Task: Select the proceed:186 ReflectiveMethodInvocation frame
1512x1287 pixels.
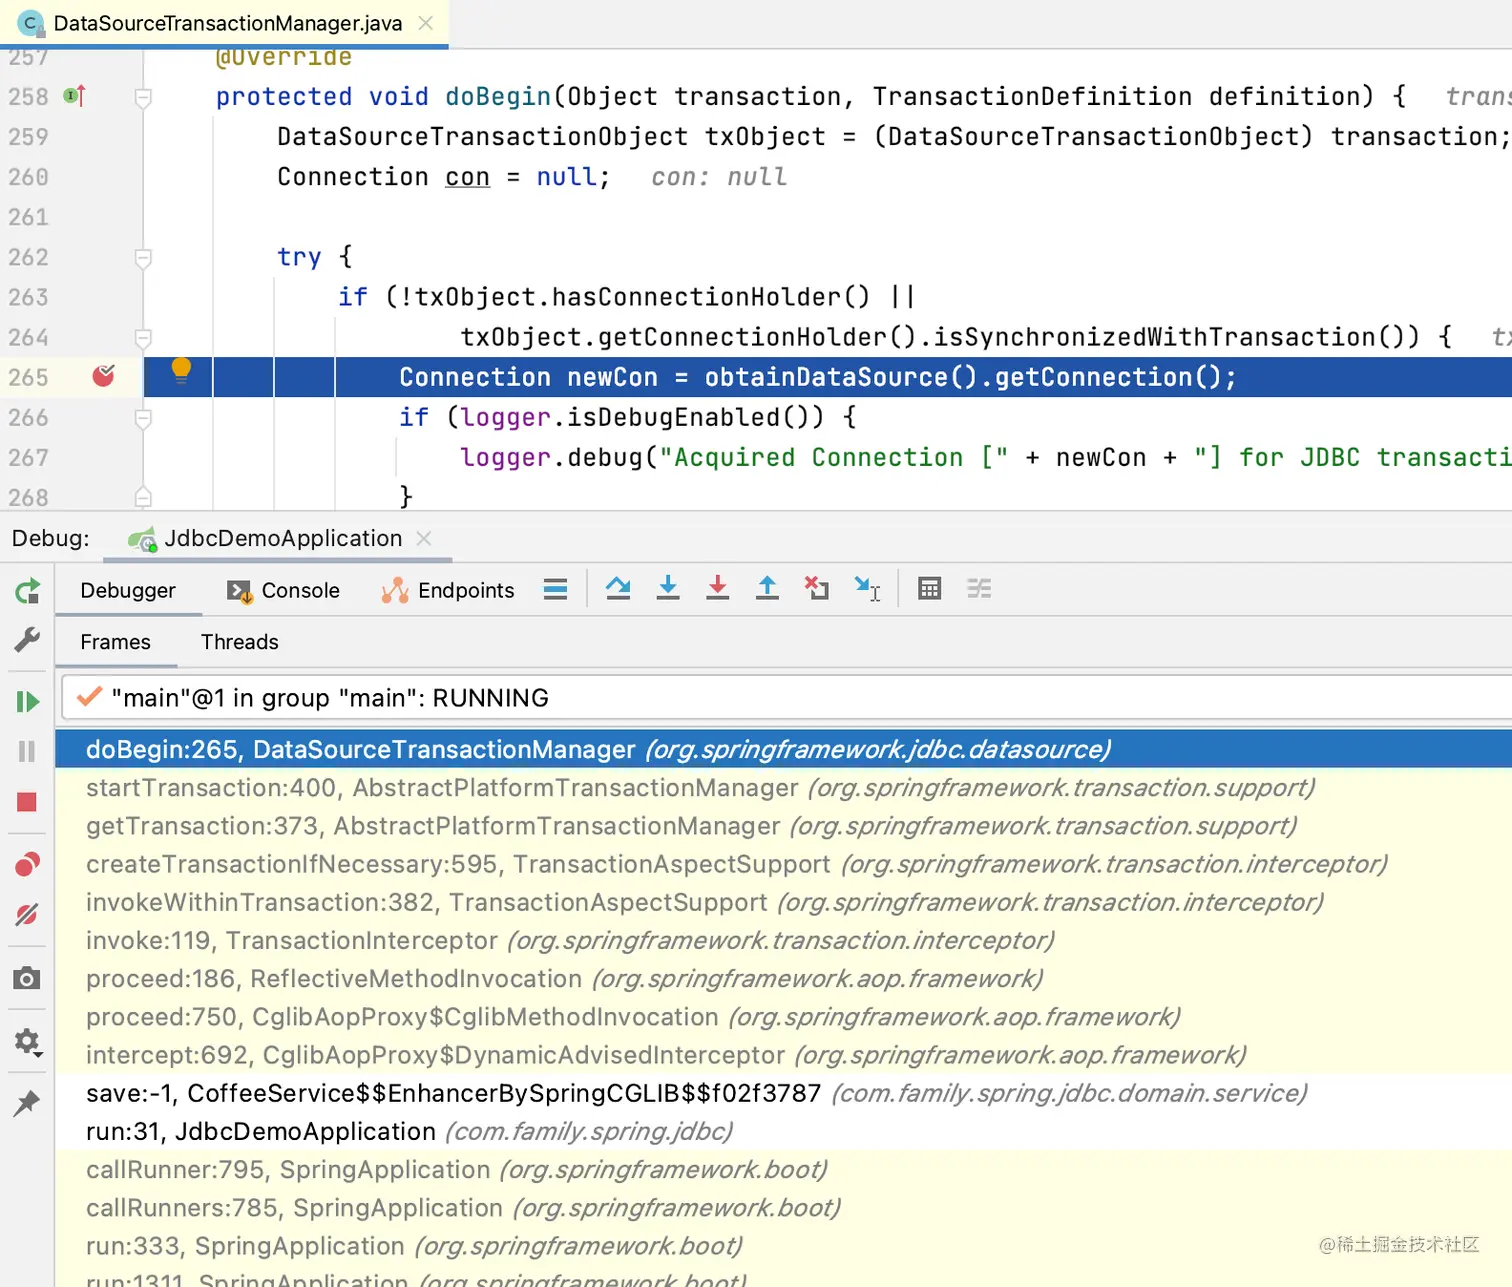Action: pyautogui.click(x=783, y=978)
